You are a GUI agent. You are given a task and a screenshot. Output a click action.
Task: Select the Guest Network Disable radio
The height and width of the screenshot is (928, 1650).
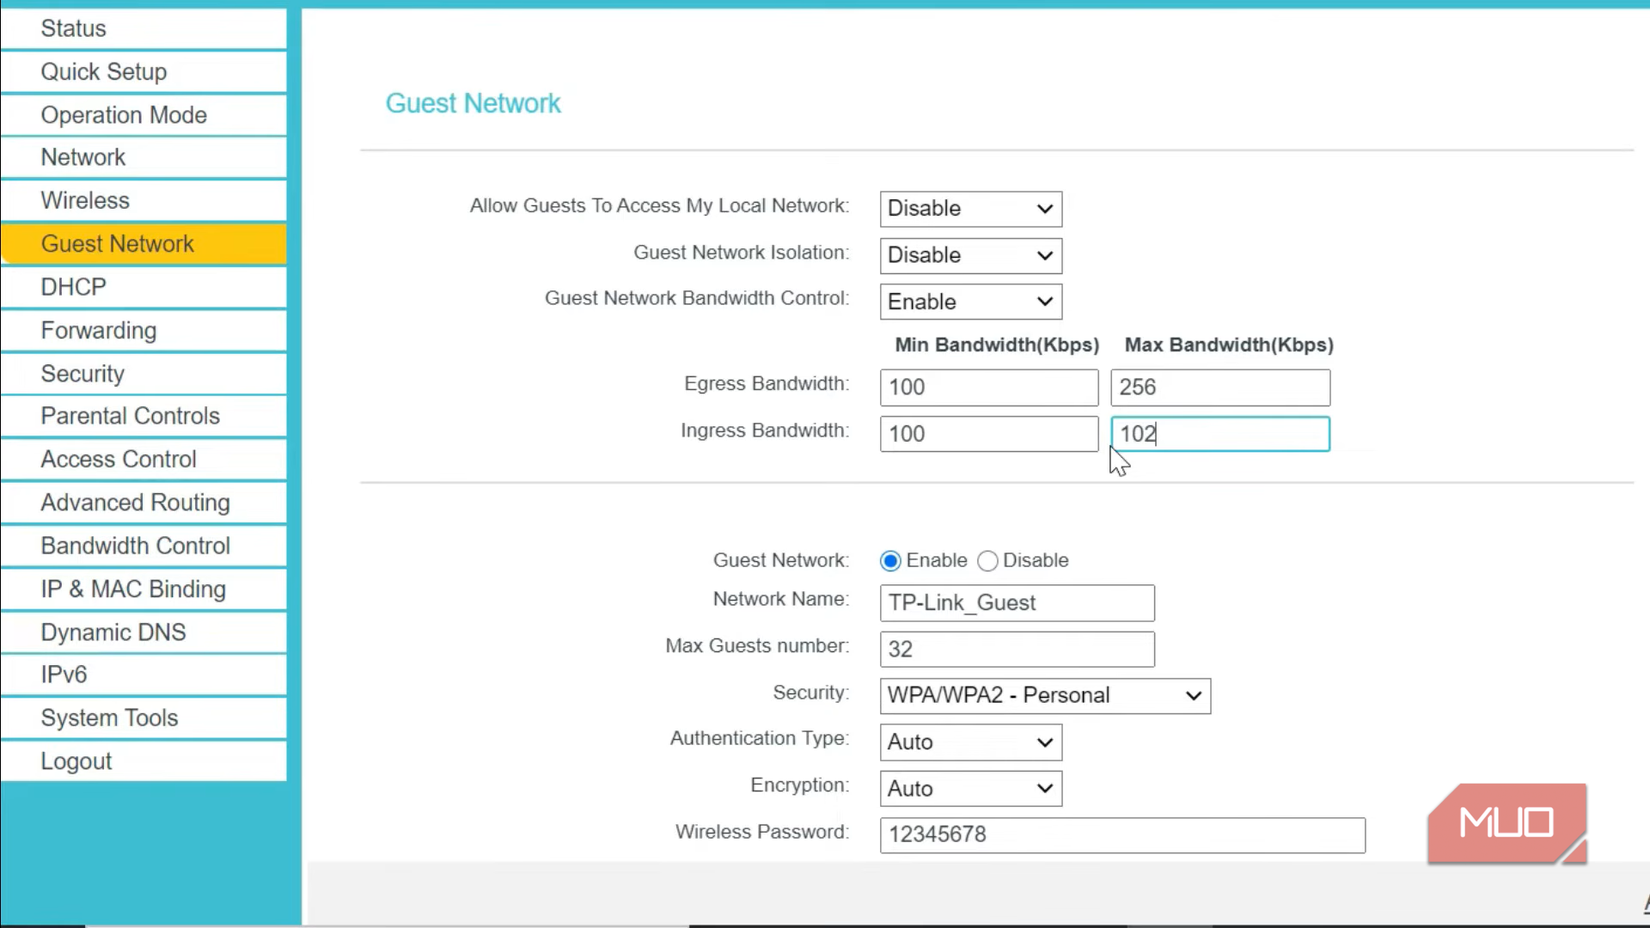[x=988, y=561]
